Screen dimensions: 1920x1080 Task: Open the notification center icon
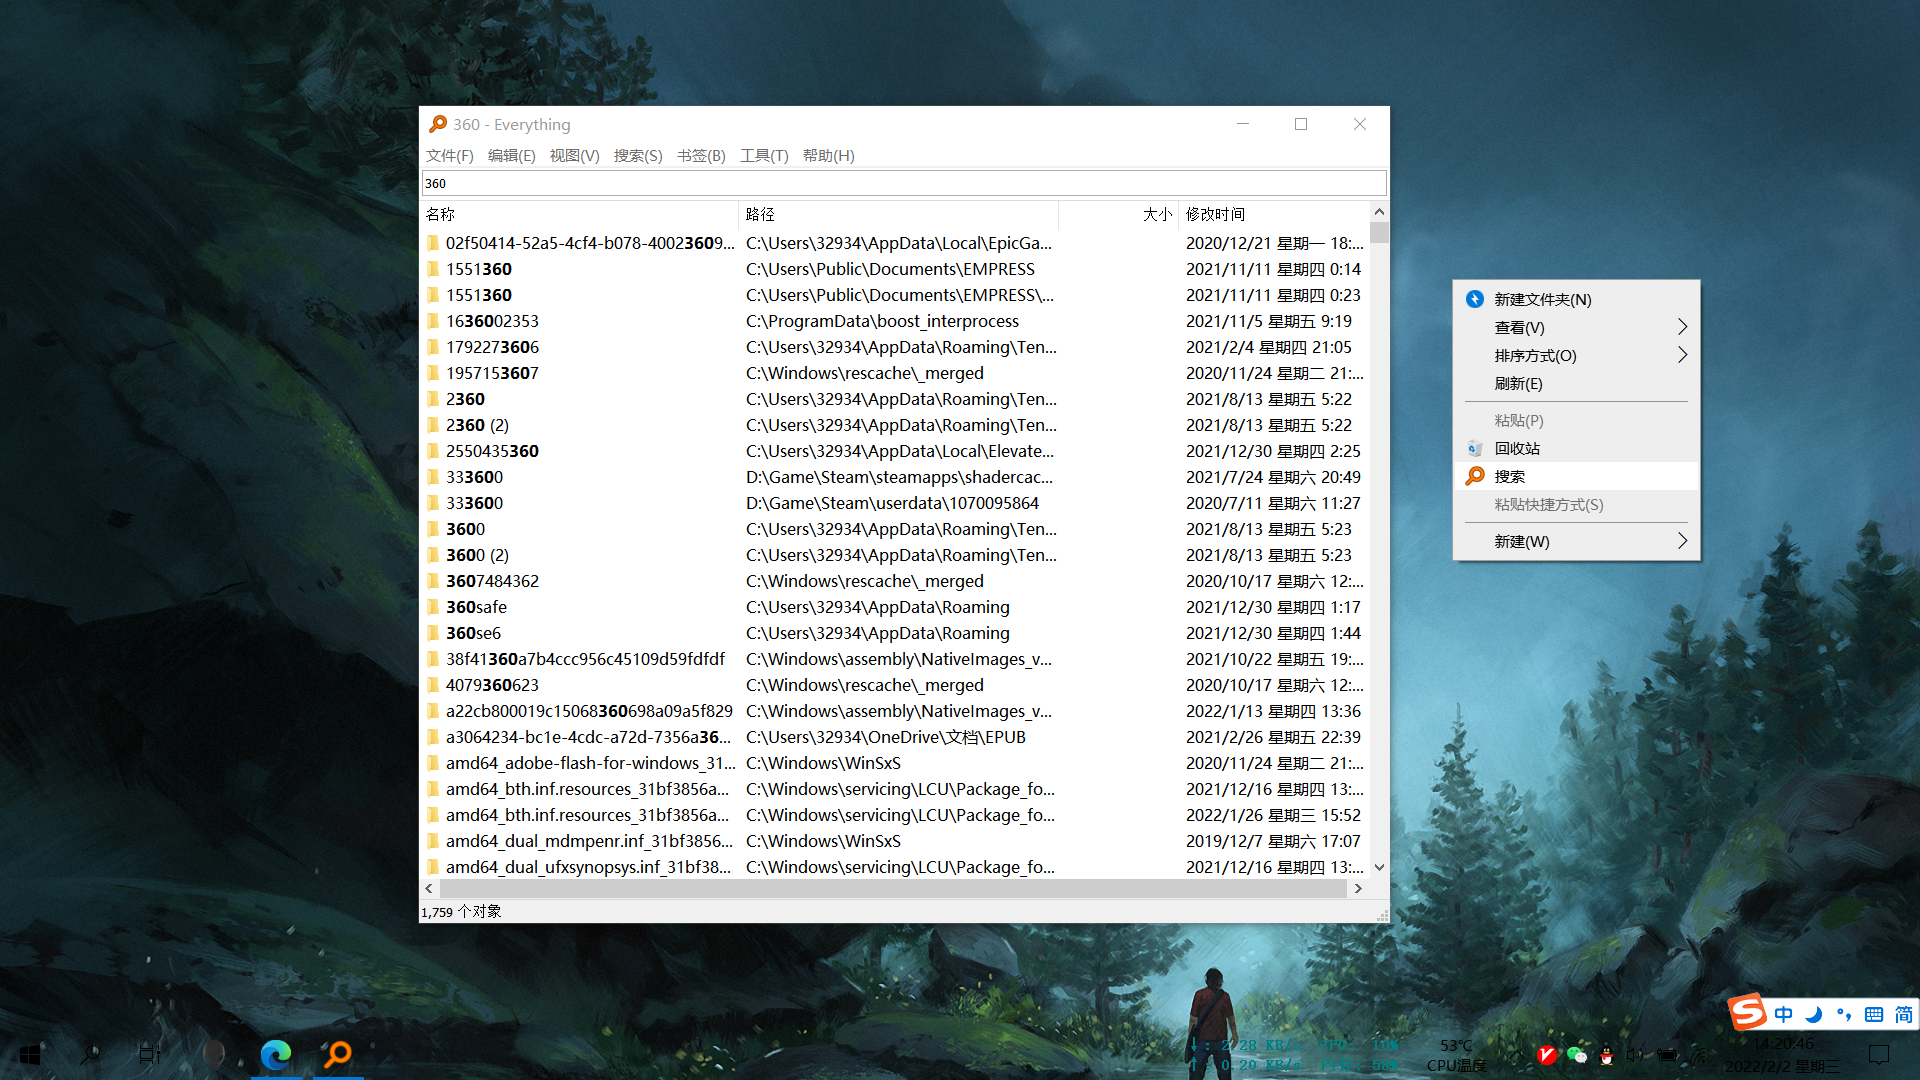[1879, 1054]
